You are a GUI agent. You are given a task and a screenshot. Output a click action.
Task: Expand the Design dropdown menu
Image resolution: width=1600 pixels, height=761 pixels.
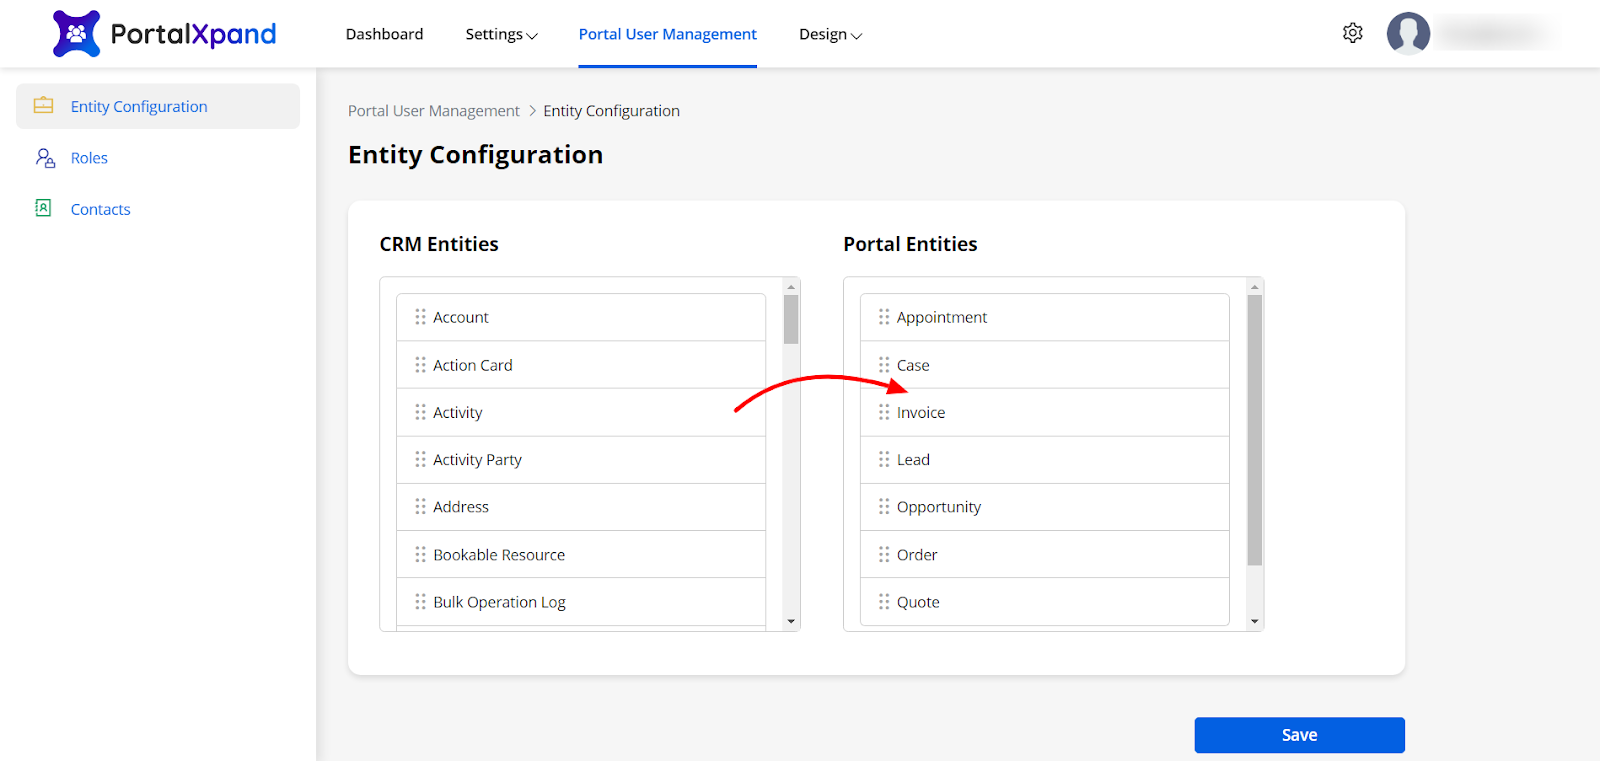click(x=830, y=34)
